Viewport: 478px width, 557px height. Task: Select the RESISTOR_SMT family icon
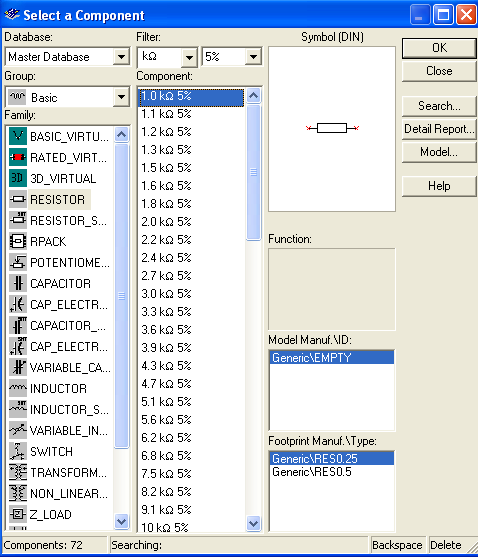tap(18, 220)
